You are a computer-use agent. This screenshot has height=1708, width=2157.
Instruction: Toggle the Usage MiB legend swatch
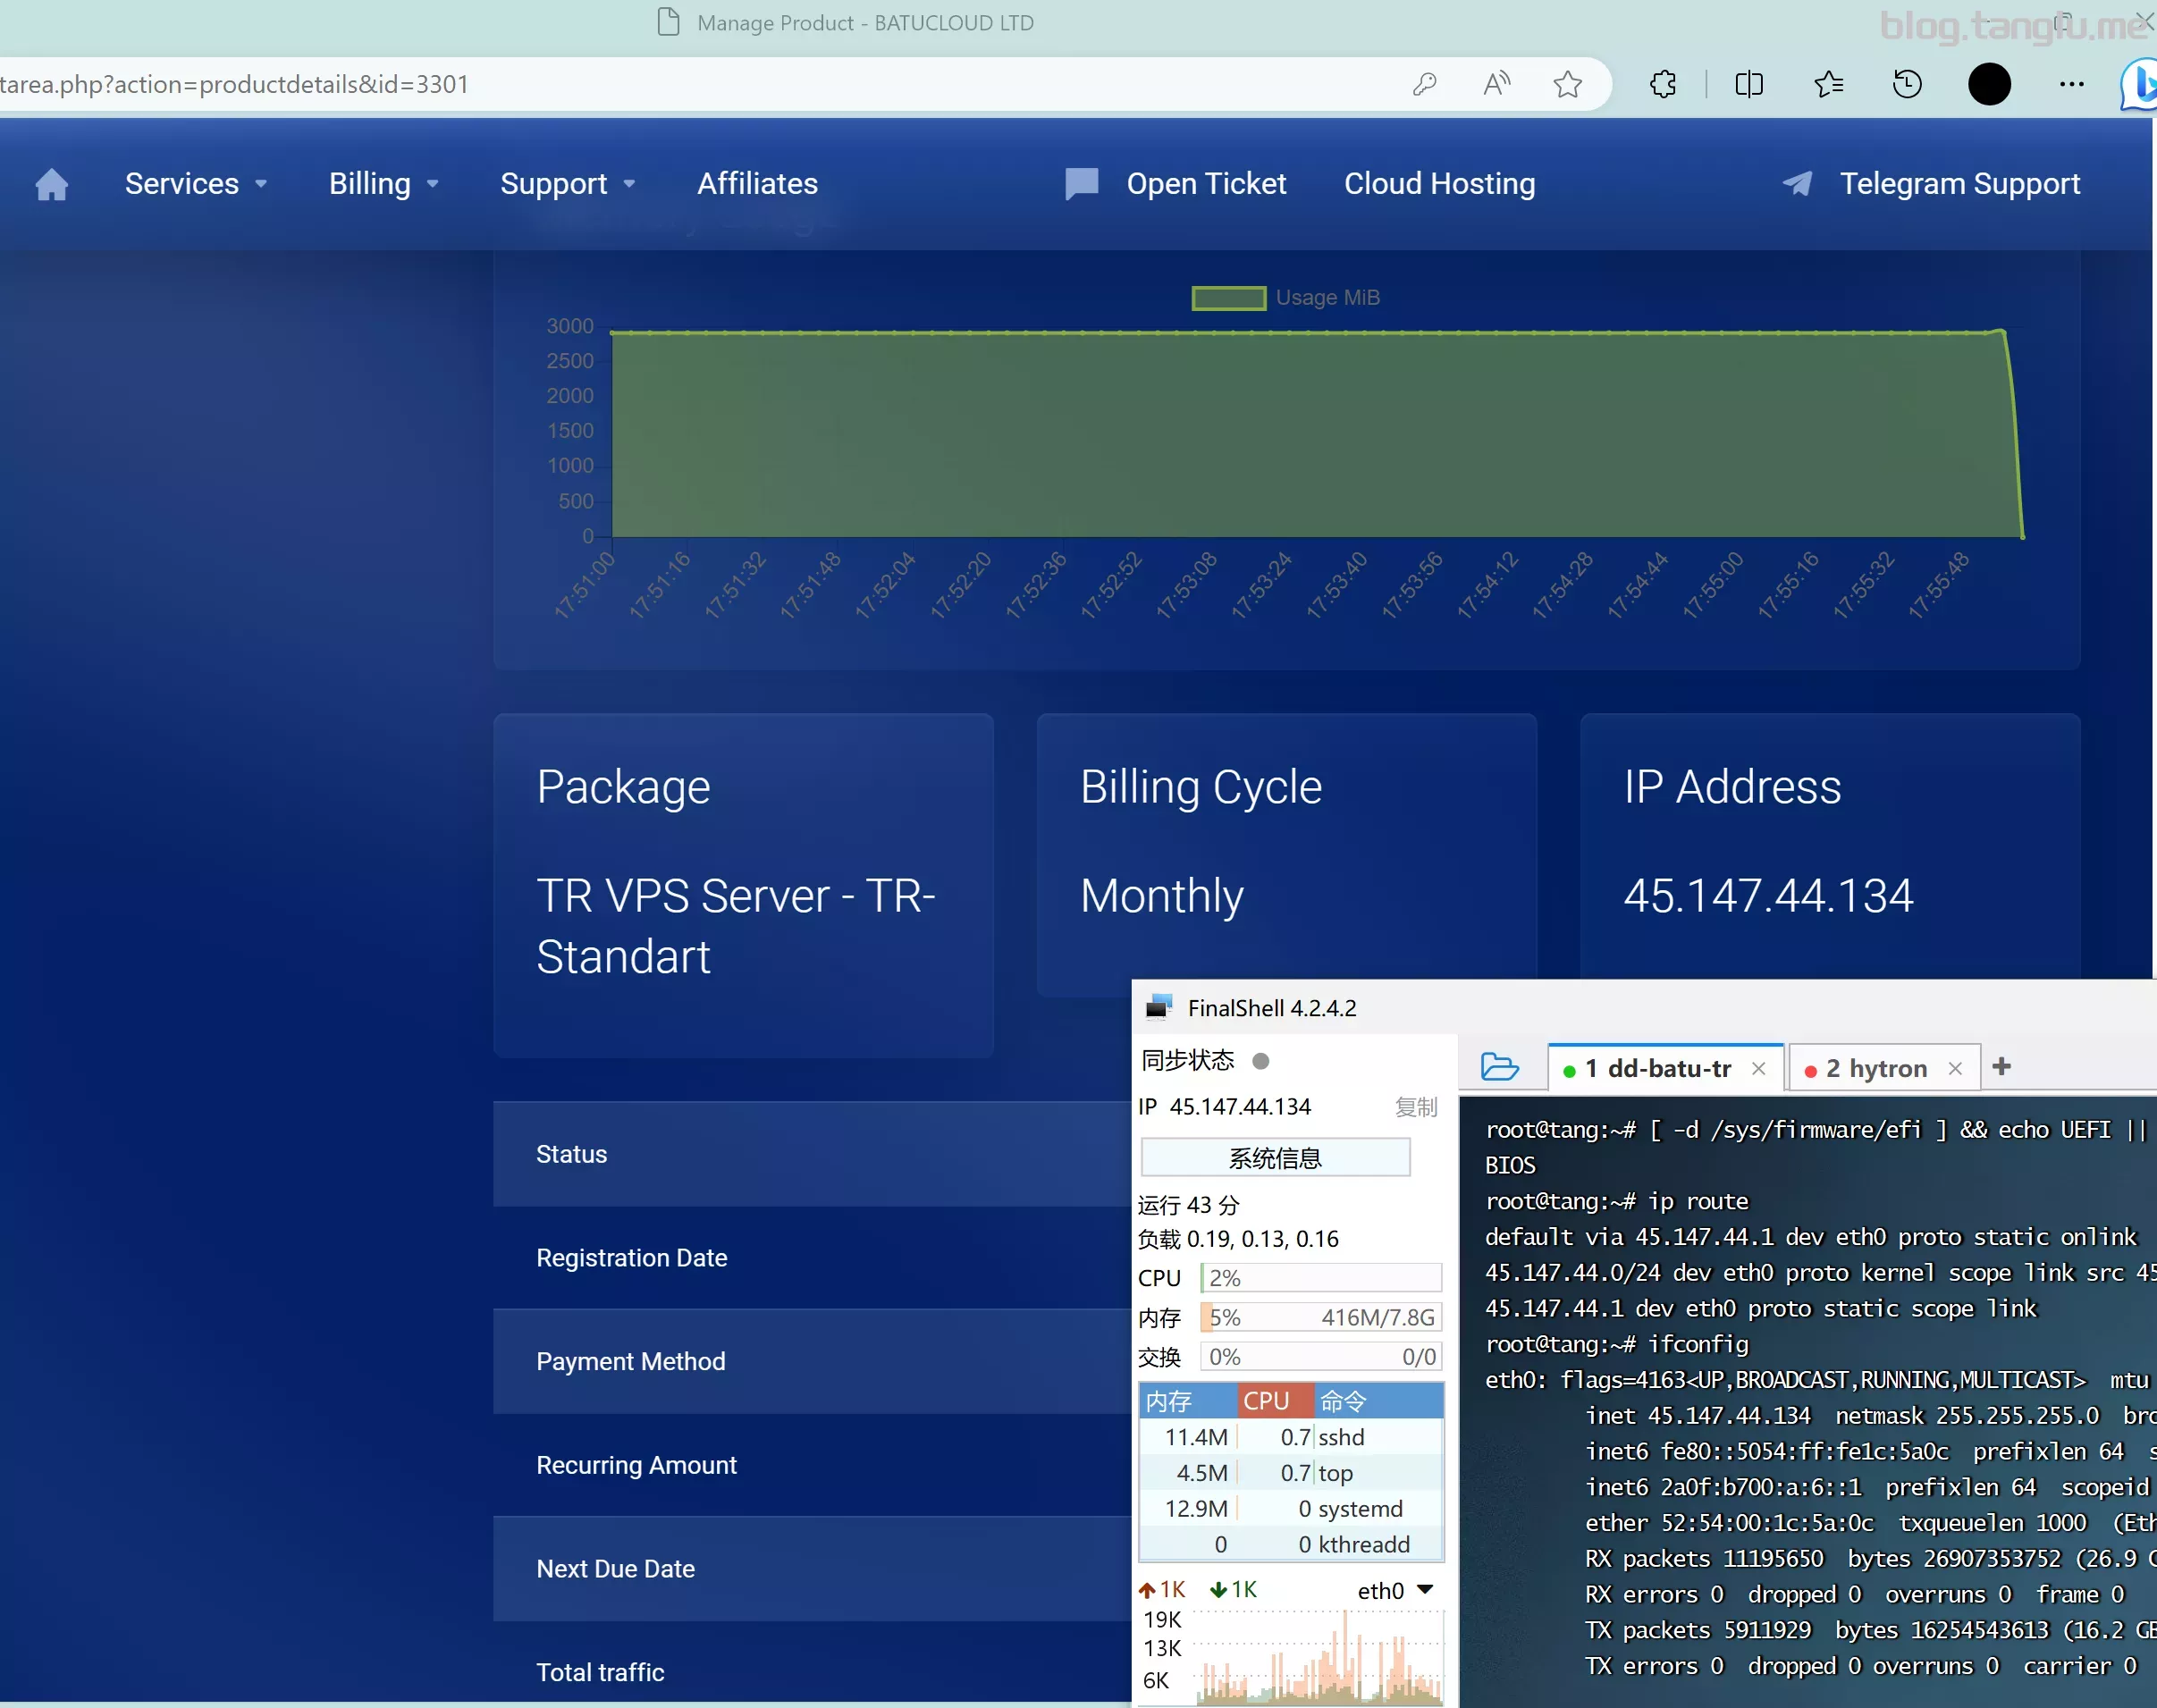1229,298
